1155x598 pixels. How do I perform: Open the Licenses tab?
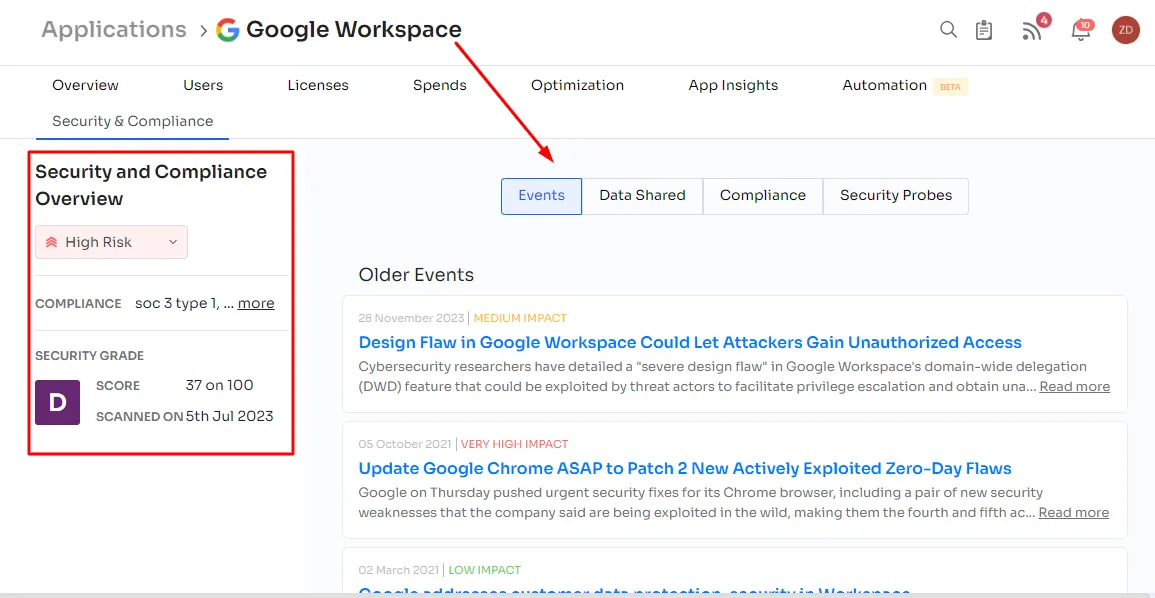tap(318, 85)
